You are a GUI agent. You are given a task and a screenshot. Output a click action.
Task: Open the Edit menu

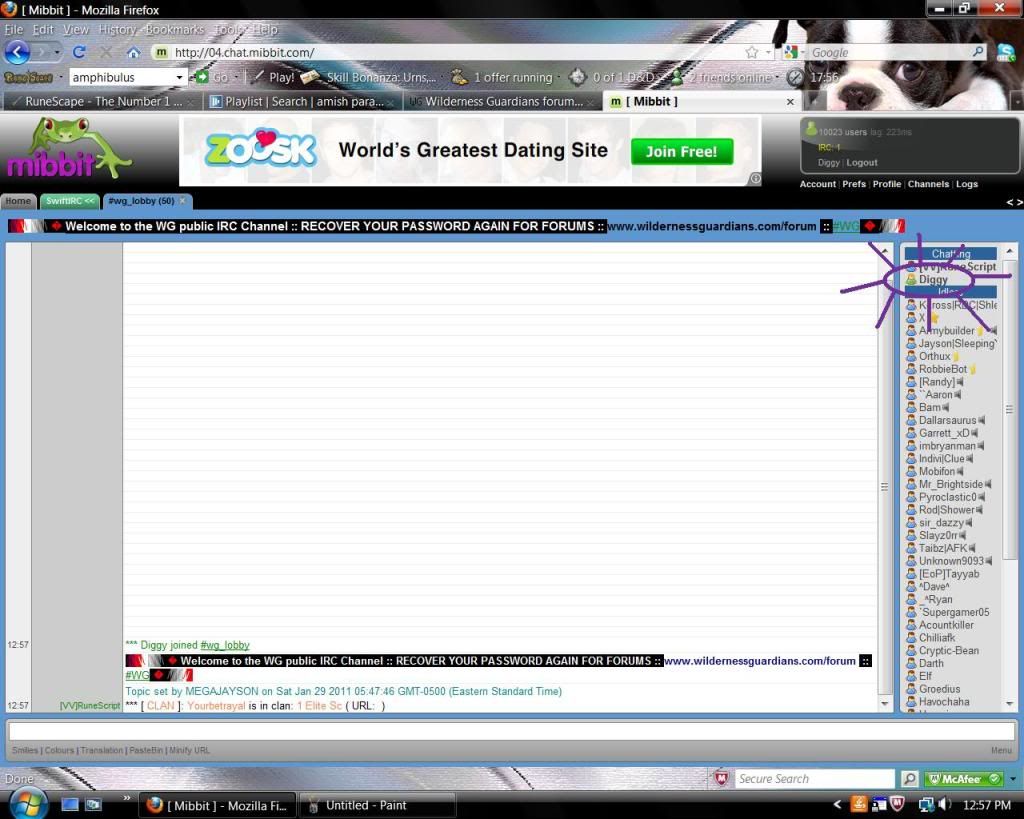point(42,29)
